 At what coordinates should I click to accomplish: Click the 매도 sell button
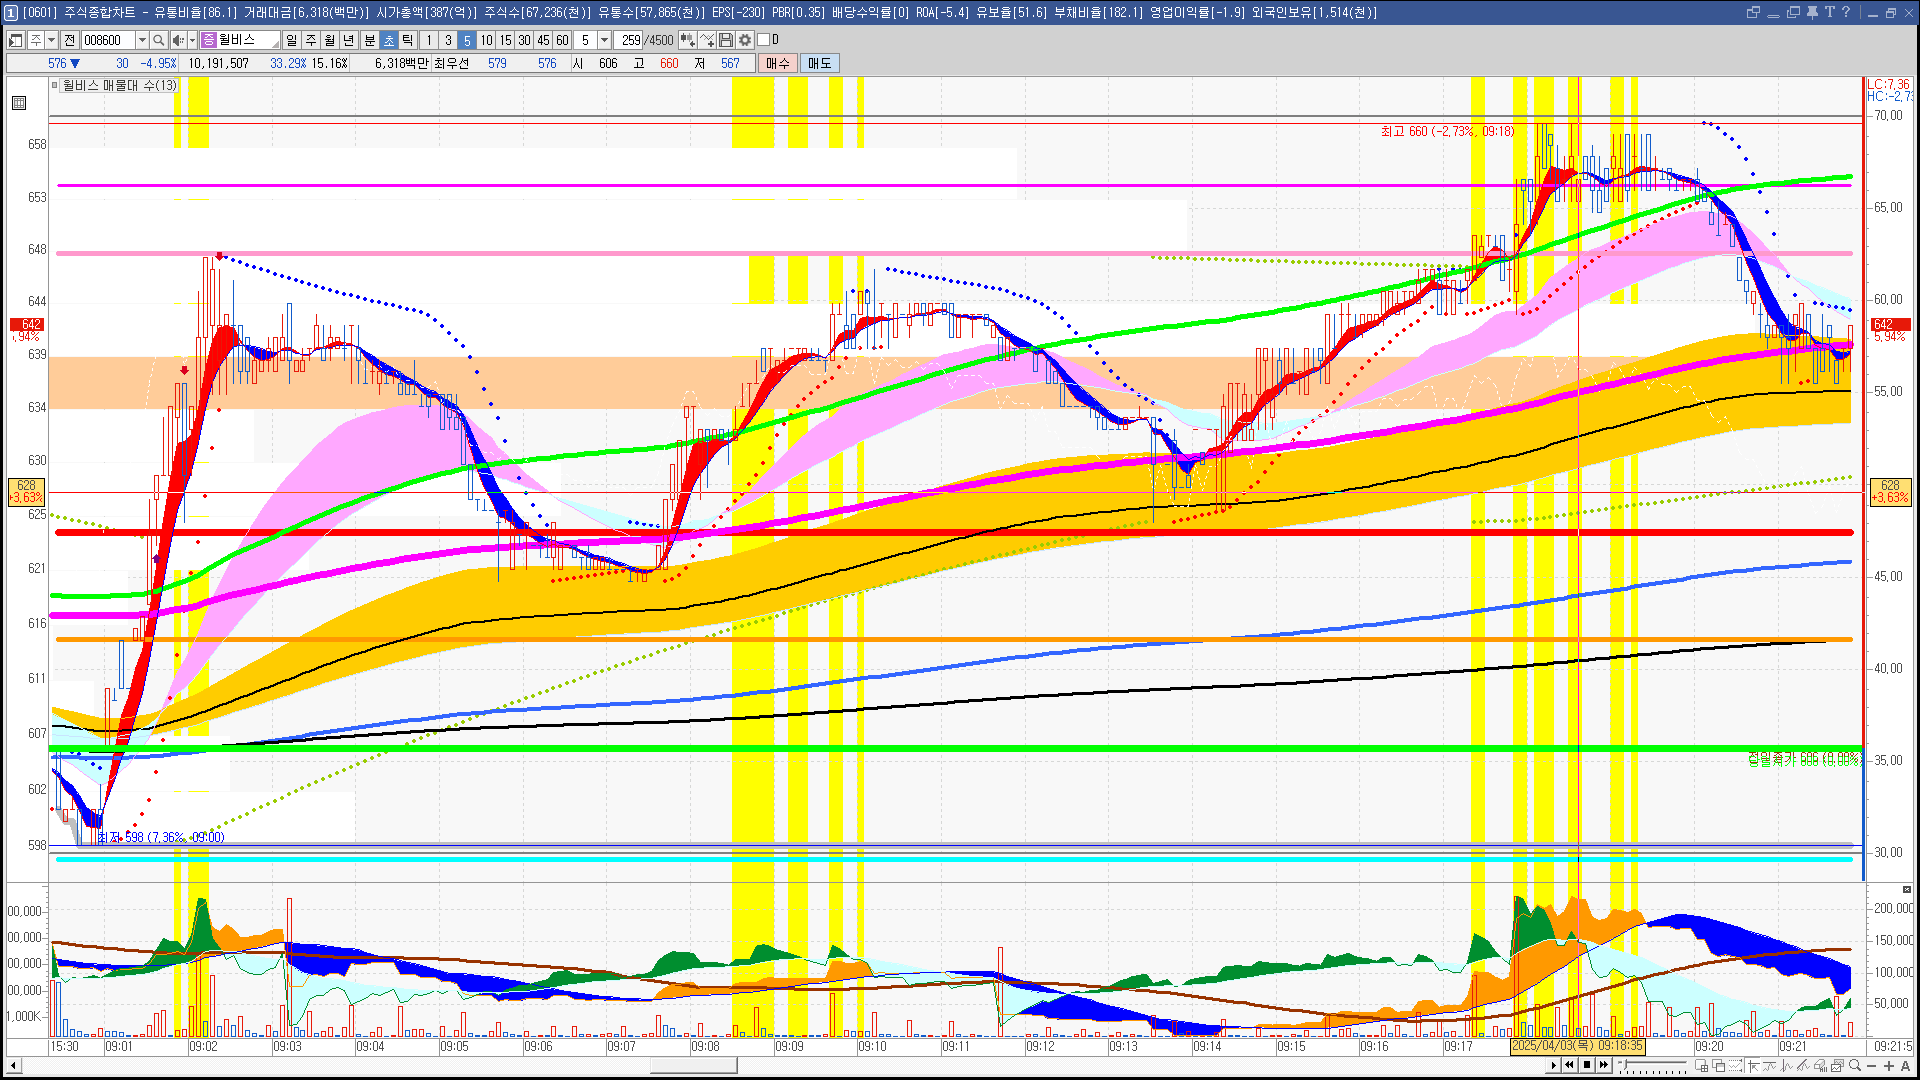819,63
